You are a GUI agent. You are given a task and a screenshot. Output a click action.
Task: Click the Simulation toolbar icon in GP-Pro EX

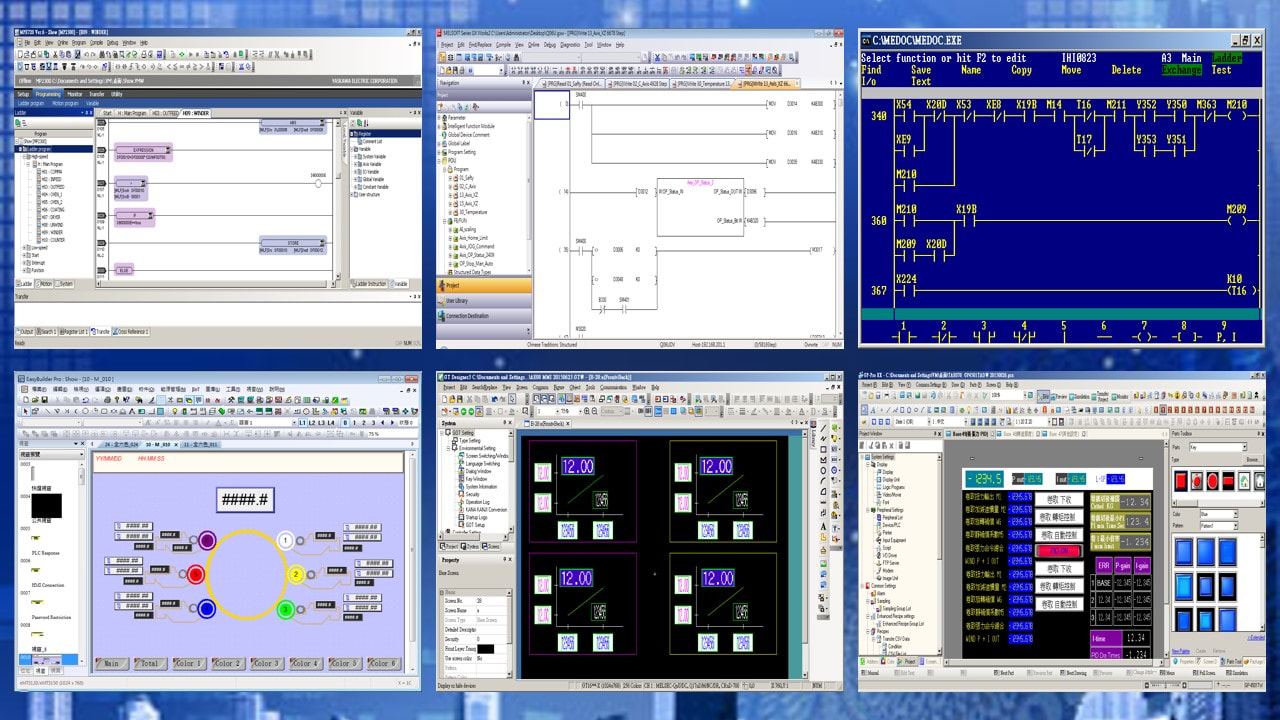point(1080,396)
